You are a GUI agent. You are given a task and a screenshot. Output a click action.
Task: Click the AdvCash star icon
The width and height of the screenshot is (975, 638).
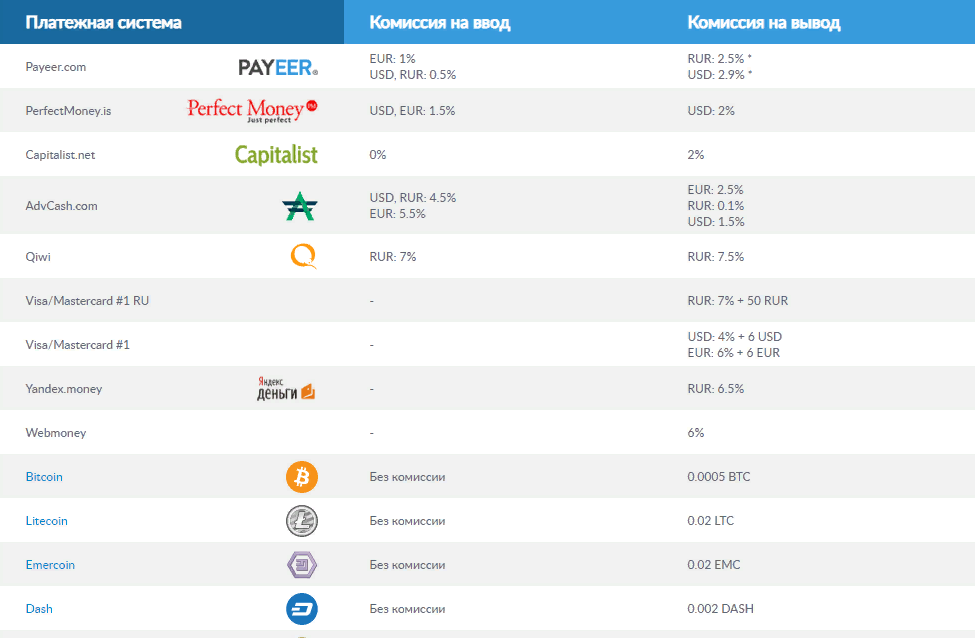[x=300, y=206]
